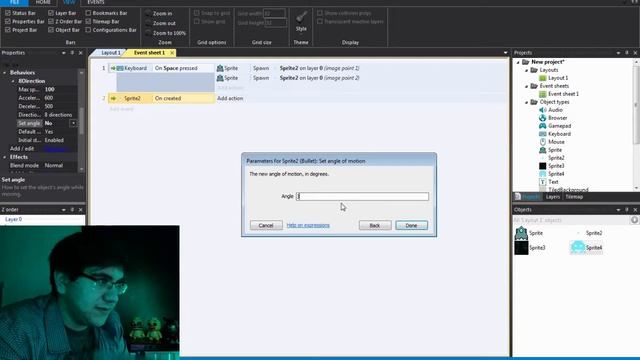Viewport: 640px width, 360px height.
Task: Click Max speed value 100 field
Action: [x=60, y=89]
